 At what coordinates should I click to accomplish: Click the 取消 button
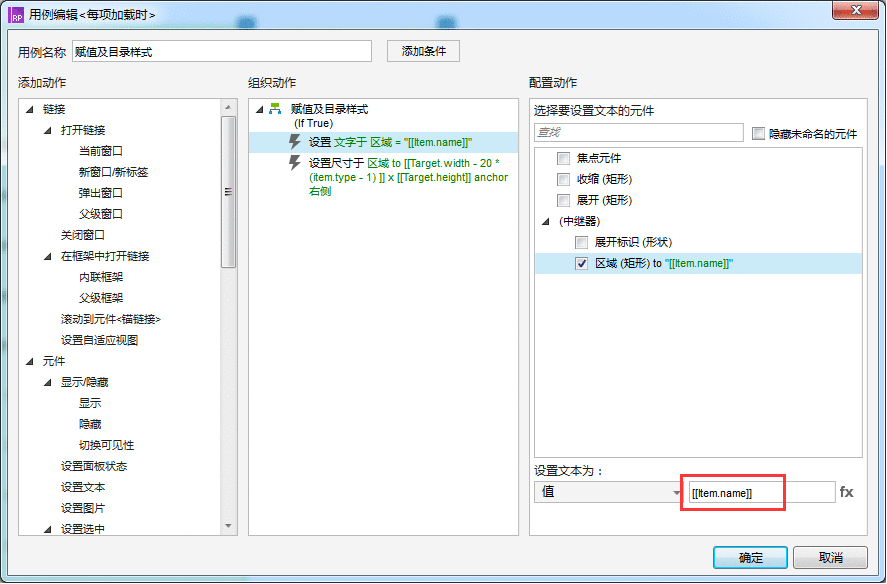(x=830, y=557)
